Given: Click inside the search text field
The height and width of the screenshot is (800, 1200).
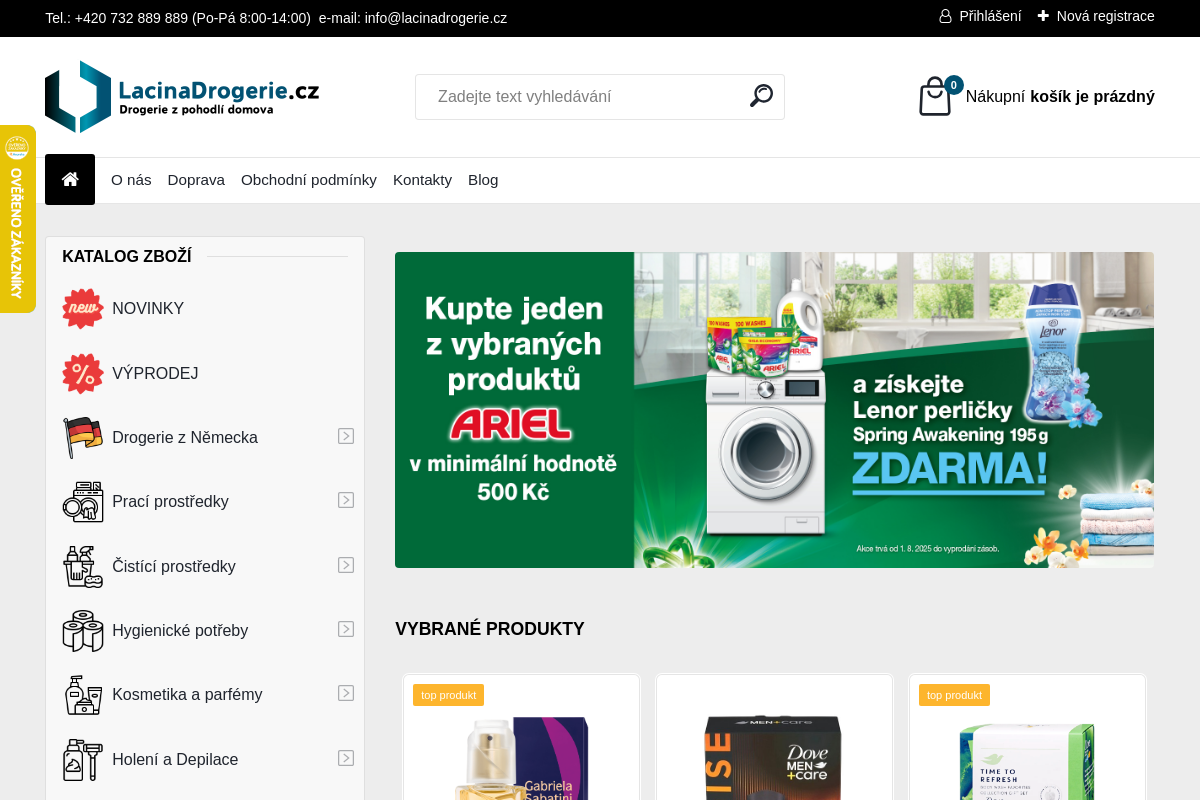Looking at the screenshot, I should pyautogui.click(x=580, y=96).
